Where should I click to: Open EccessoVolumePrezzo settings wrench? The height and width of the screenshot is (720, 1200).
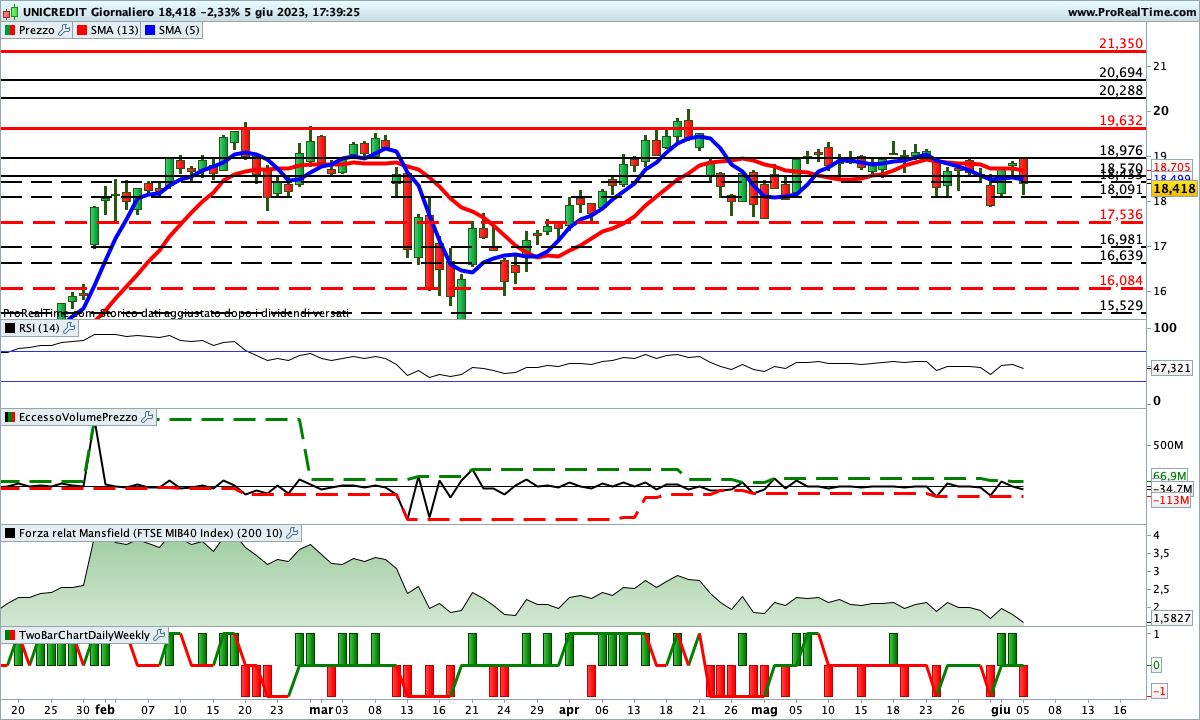(x=148, y=417)
